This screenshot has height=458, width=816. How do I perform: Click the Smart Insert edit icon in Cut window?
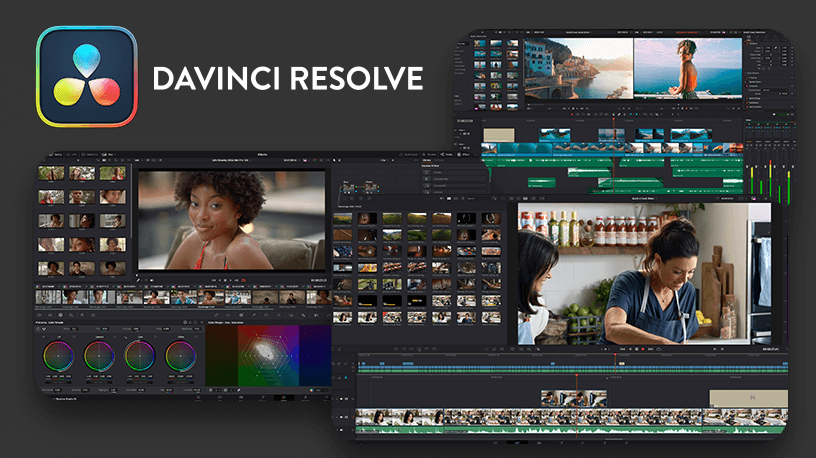[396, 349]
